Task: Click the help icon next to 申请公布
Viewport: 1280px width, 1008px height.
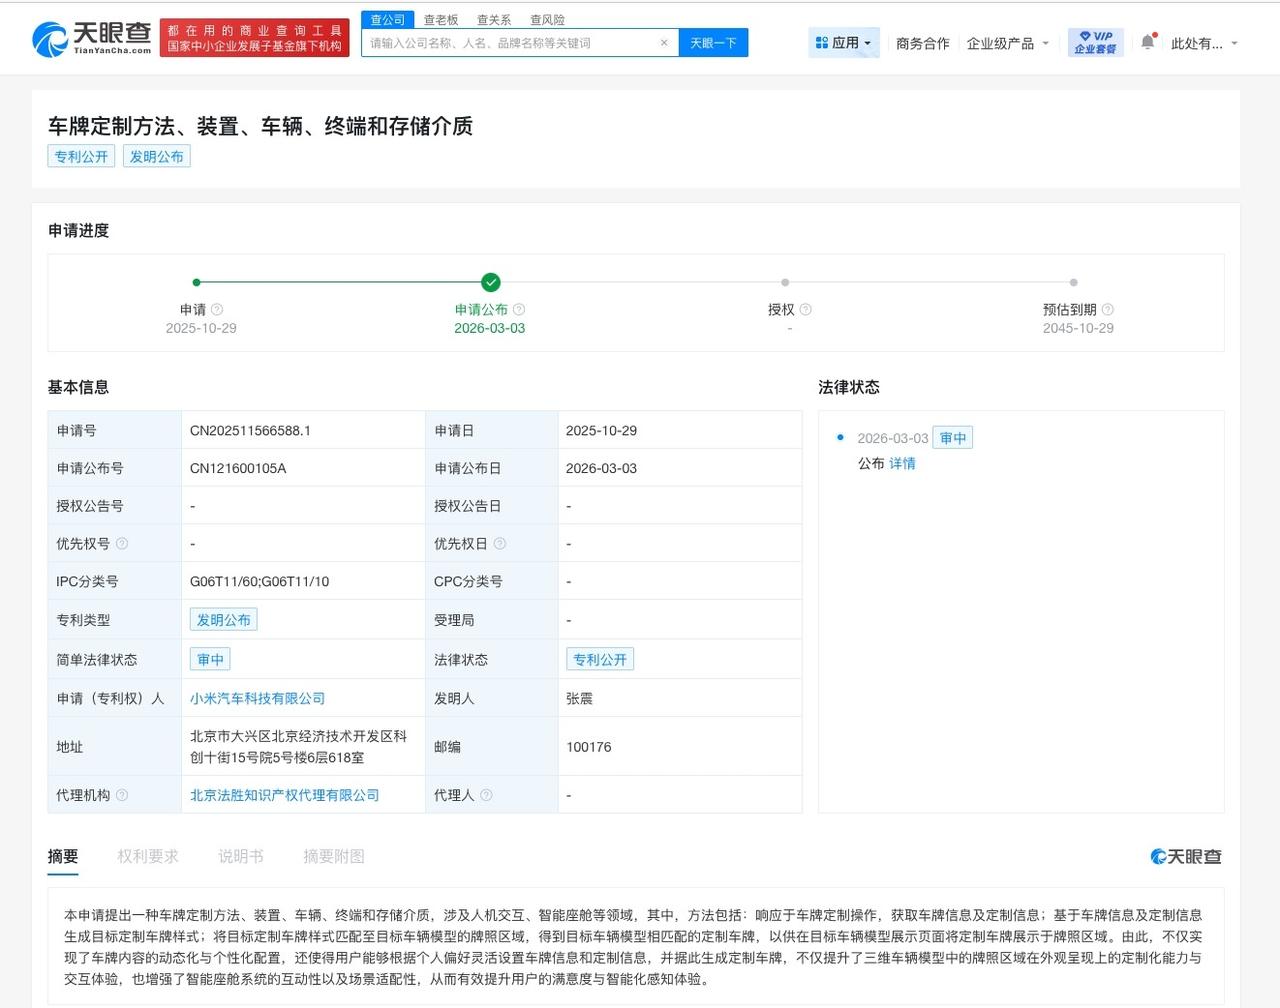Action: pos(519,309)
